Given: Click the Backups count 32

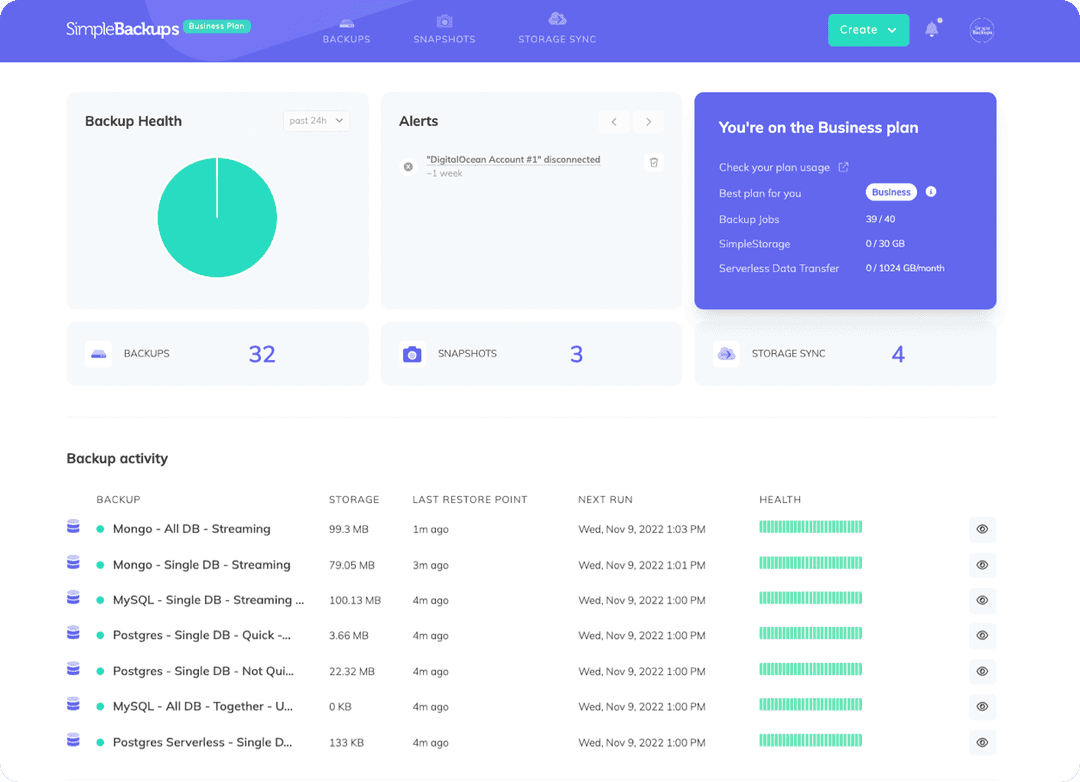Looking at the screenshot, I should (262, 354).
